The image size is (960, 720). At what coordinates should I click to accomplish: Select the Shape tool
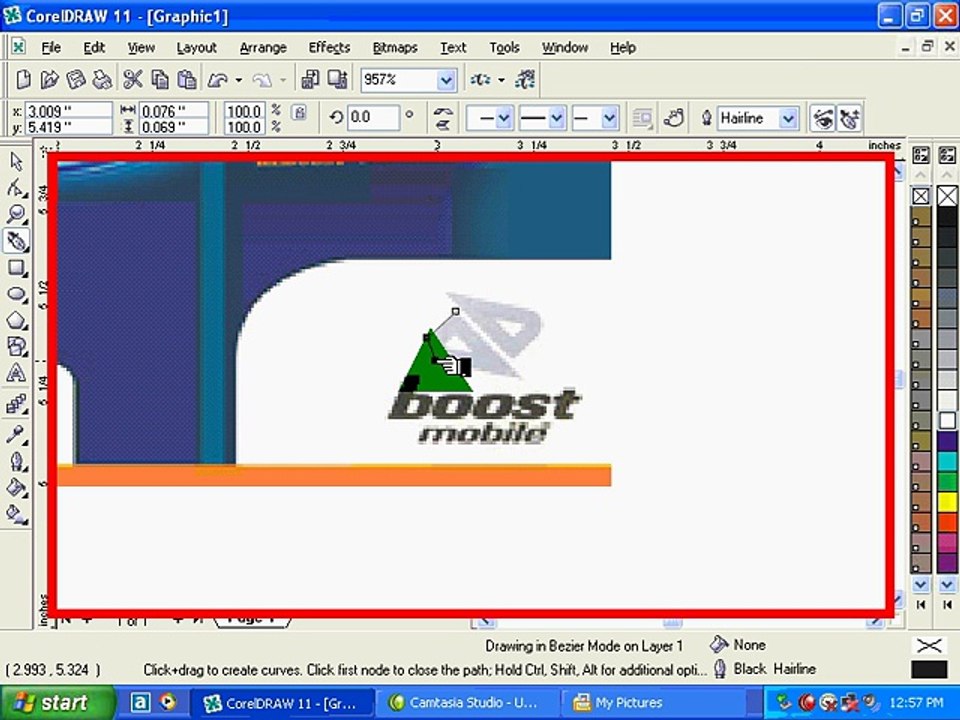pyautogui.click(x=16, y=188)
